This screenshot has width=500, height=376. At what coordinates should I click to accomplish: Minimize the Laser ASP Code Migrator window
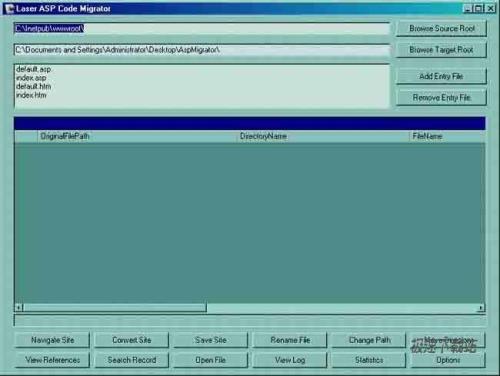click(468, 9)
